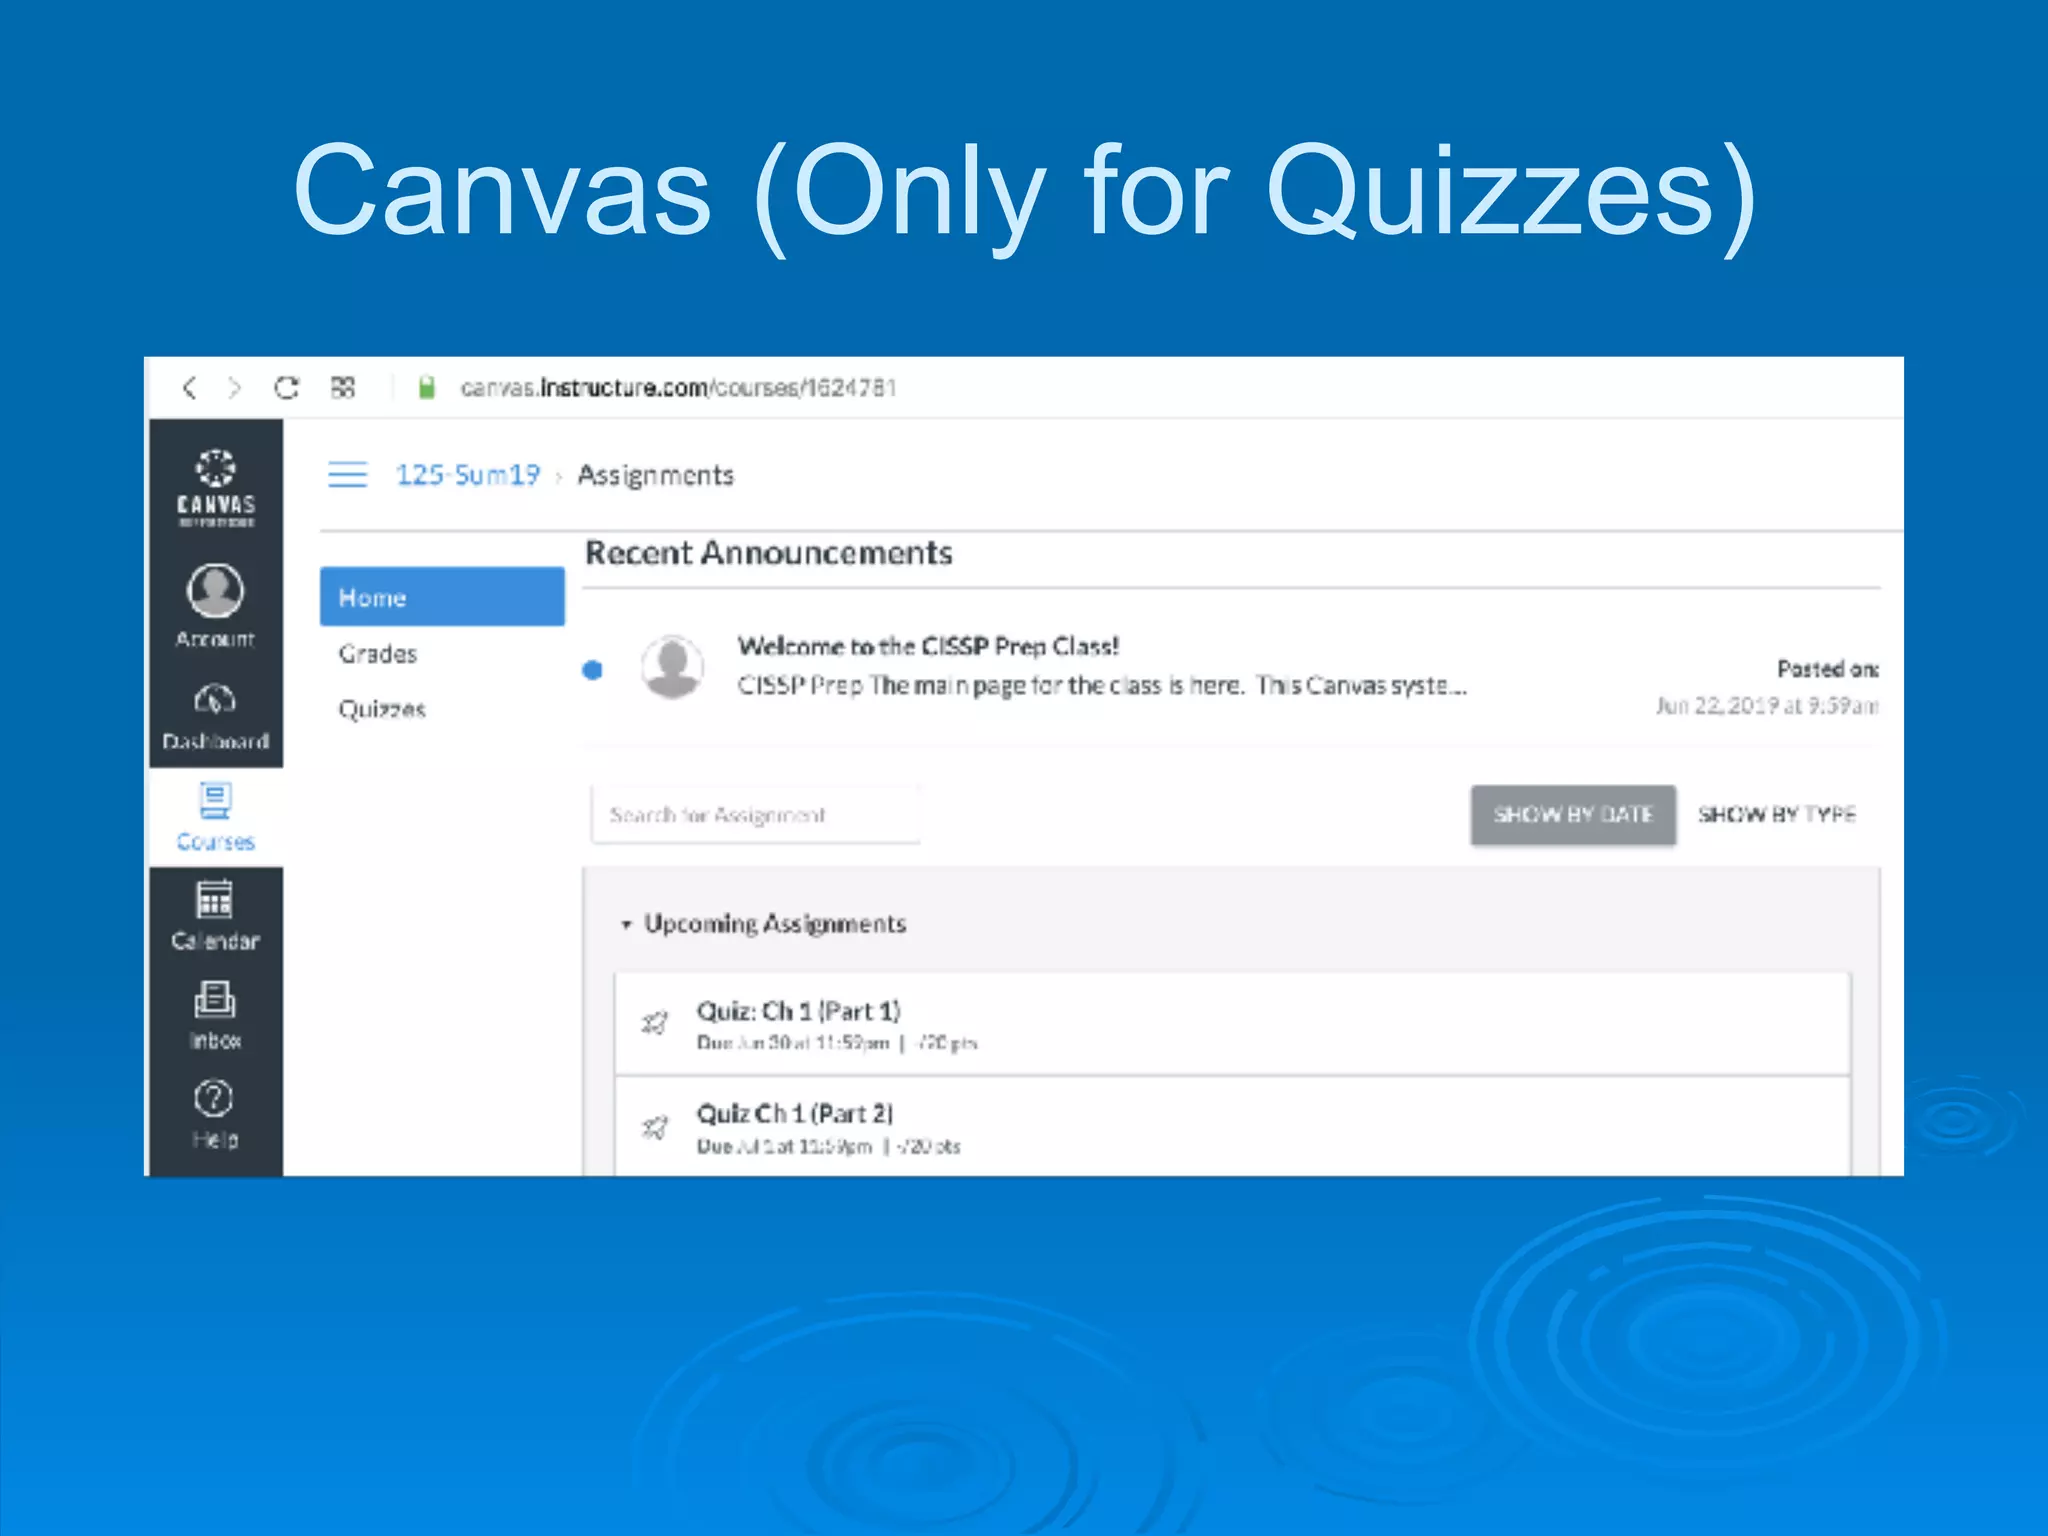Click the canvas.instructure.com address bar
This screenshot has height=1536, width=2048.
[678, 387]
